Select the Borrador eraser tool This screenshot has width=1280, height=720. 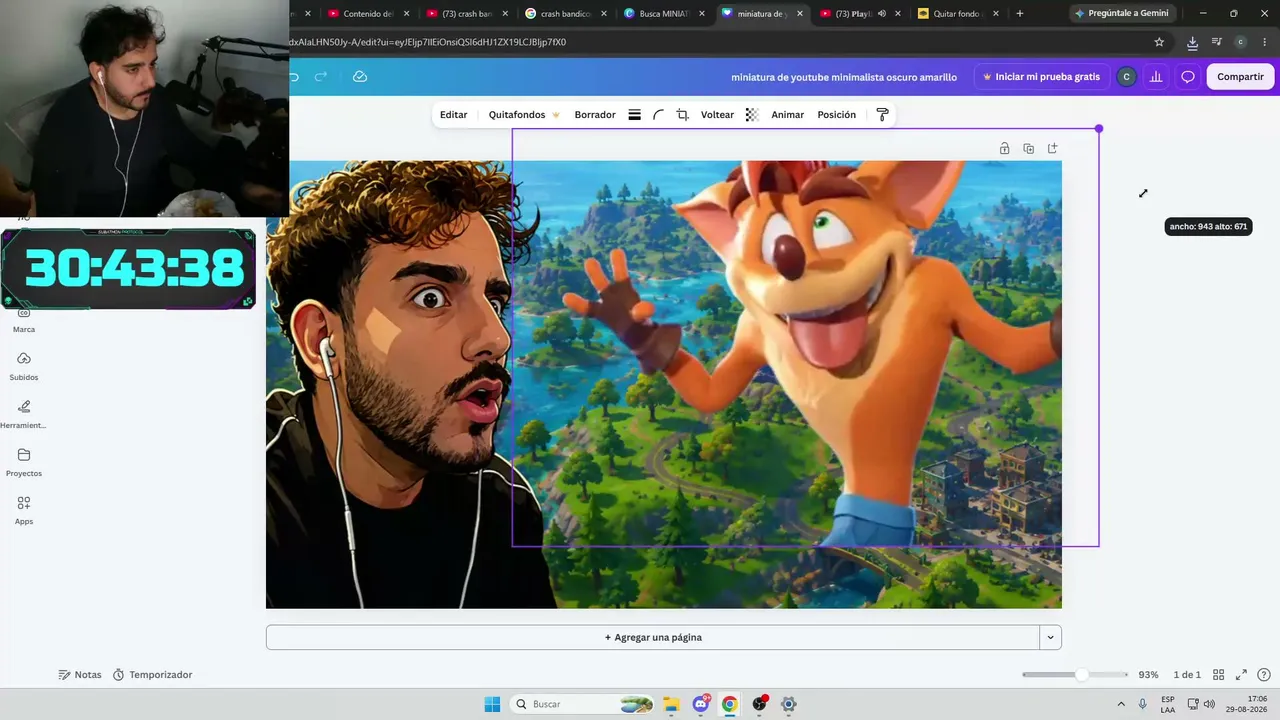click(595, 115)
